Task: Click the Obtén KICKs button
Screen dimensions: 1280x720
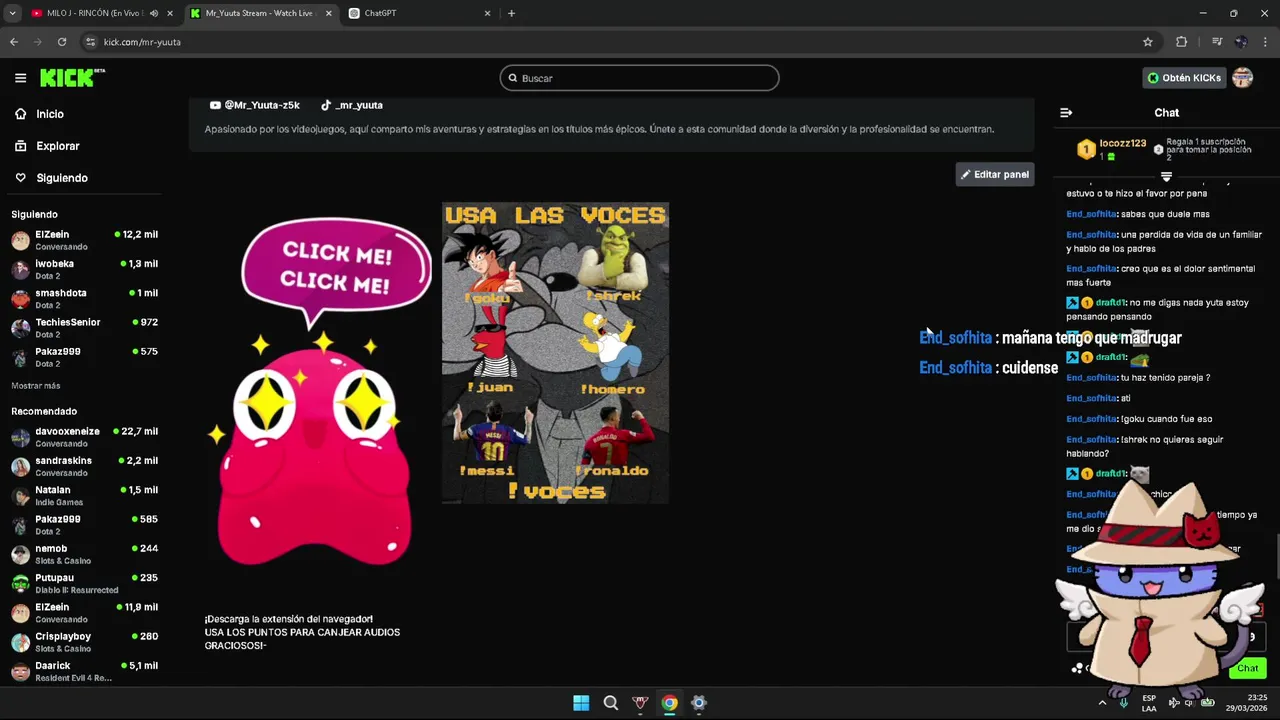Action: coord(1184,78)
